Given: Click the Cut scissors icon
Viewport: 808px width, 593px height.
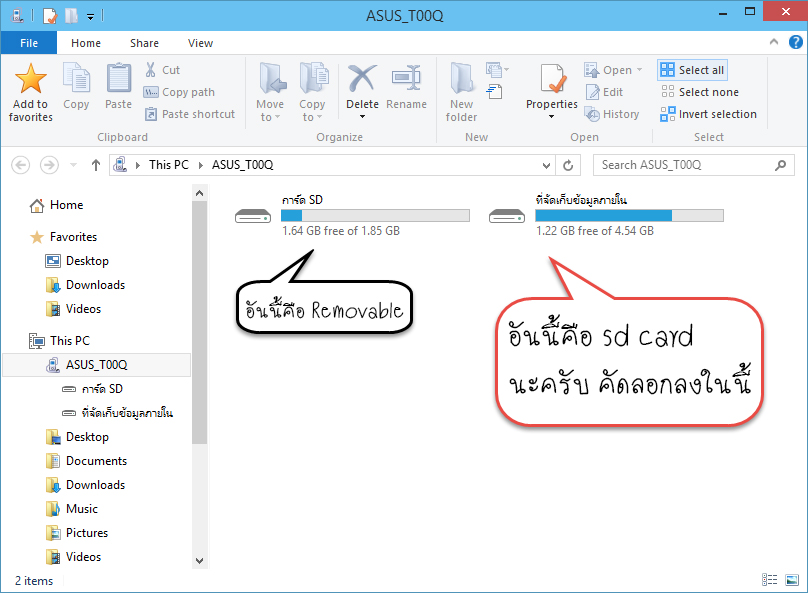Looking at the screenshot, I should point(150,70).
